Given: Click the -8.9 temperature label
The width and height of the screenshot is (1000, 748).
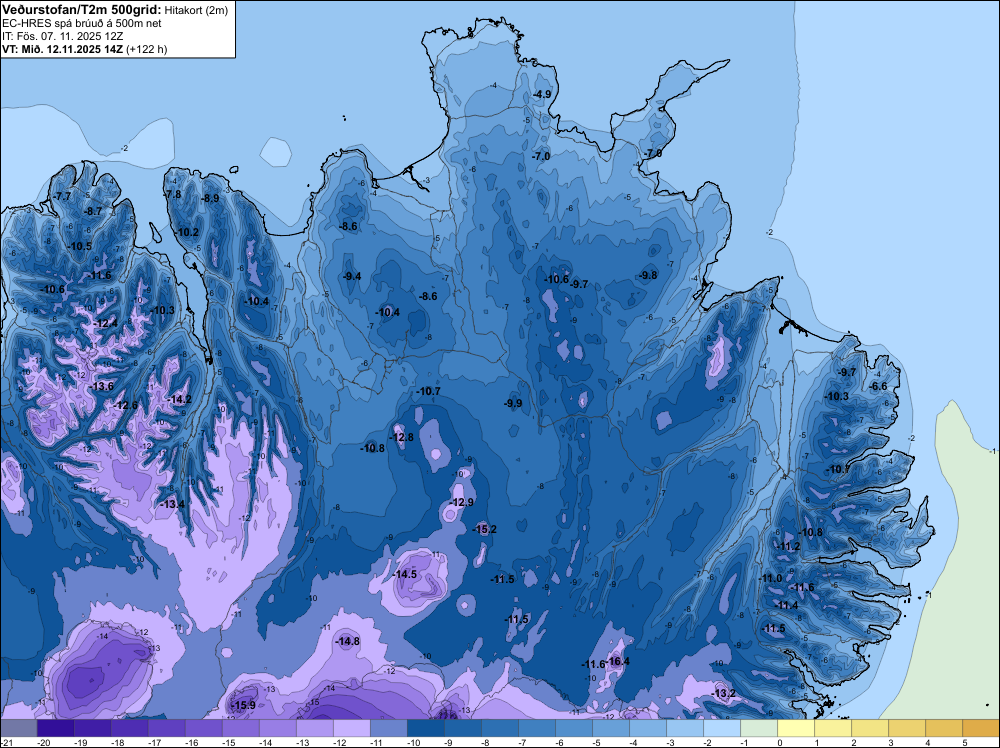Looking at the screenshot, I should click(x=210, y=198).
